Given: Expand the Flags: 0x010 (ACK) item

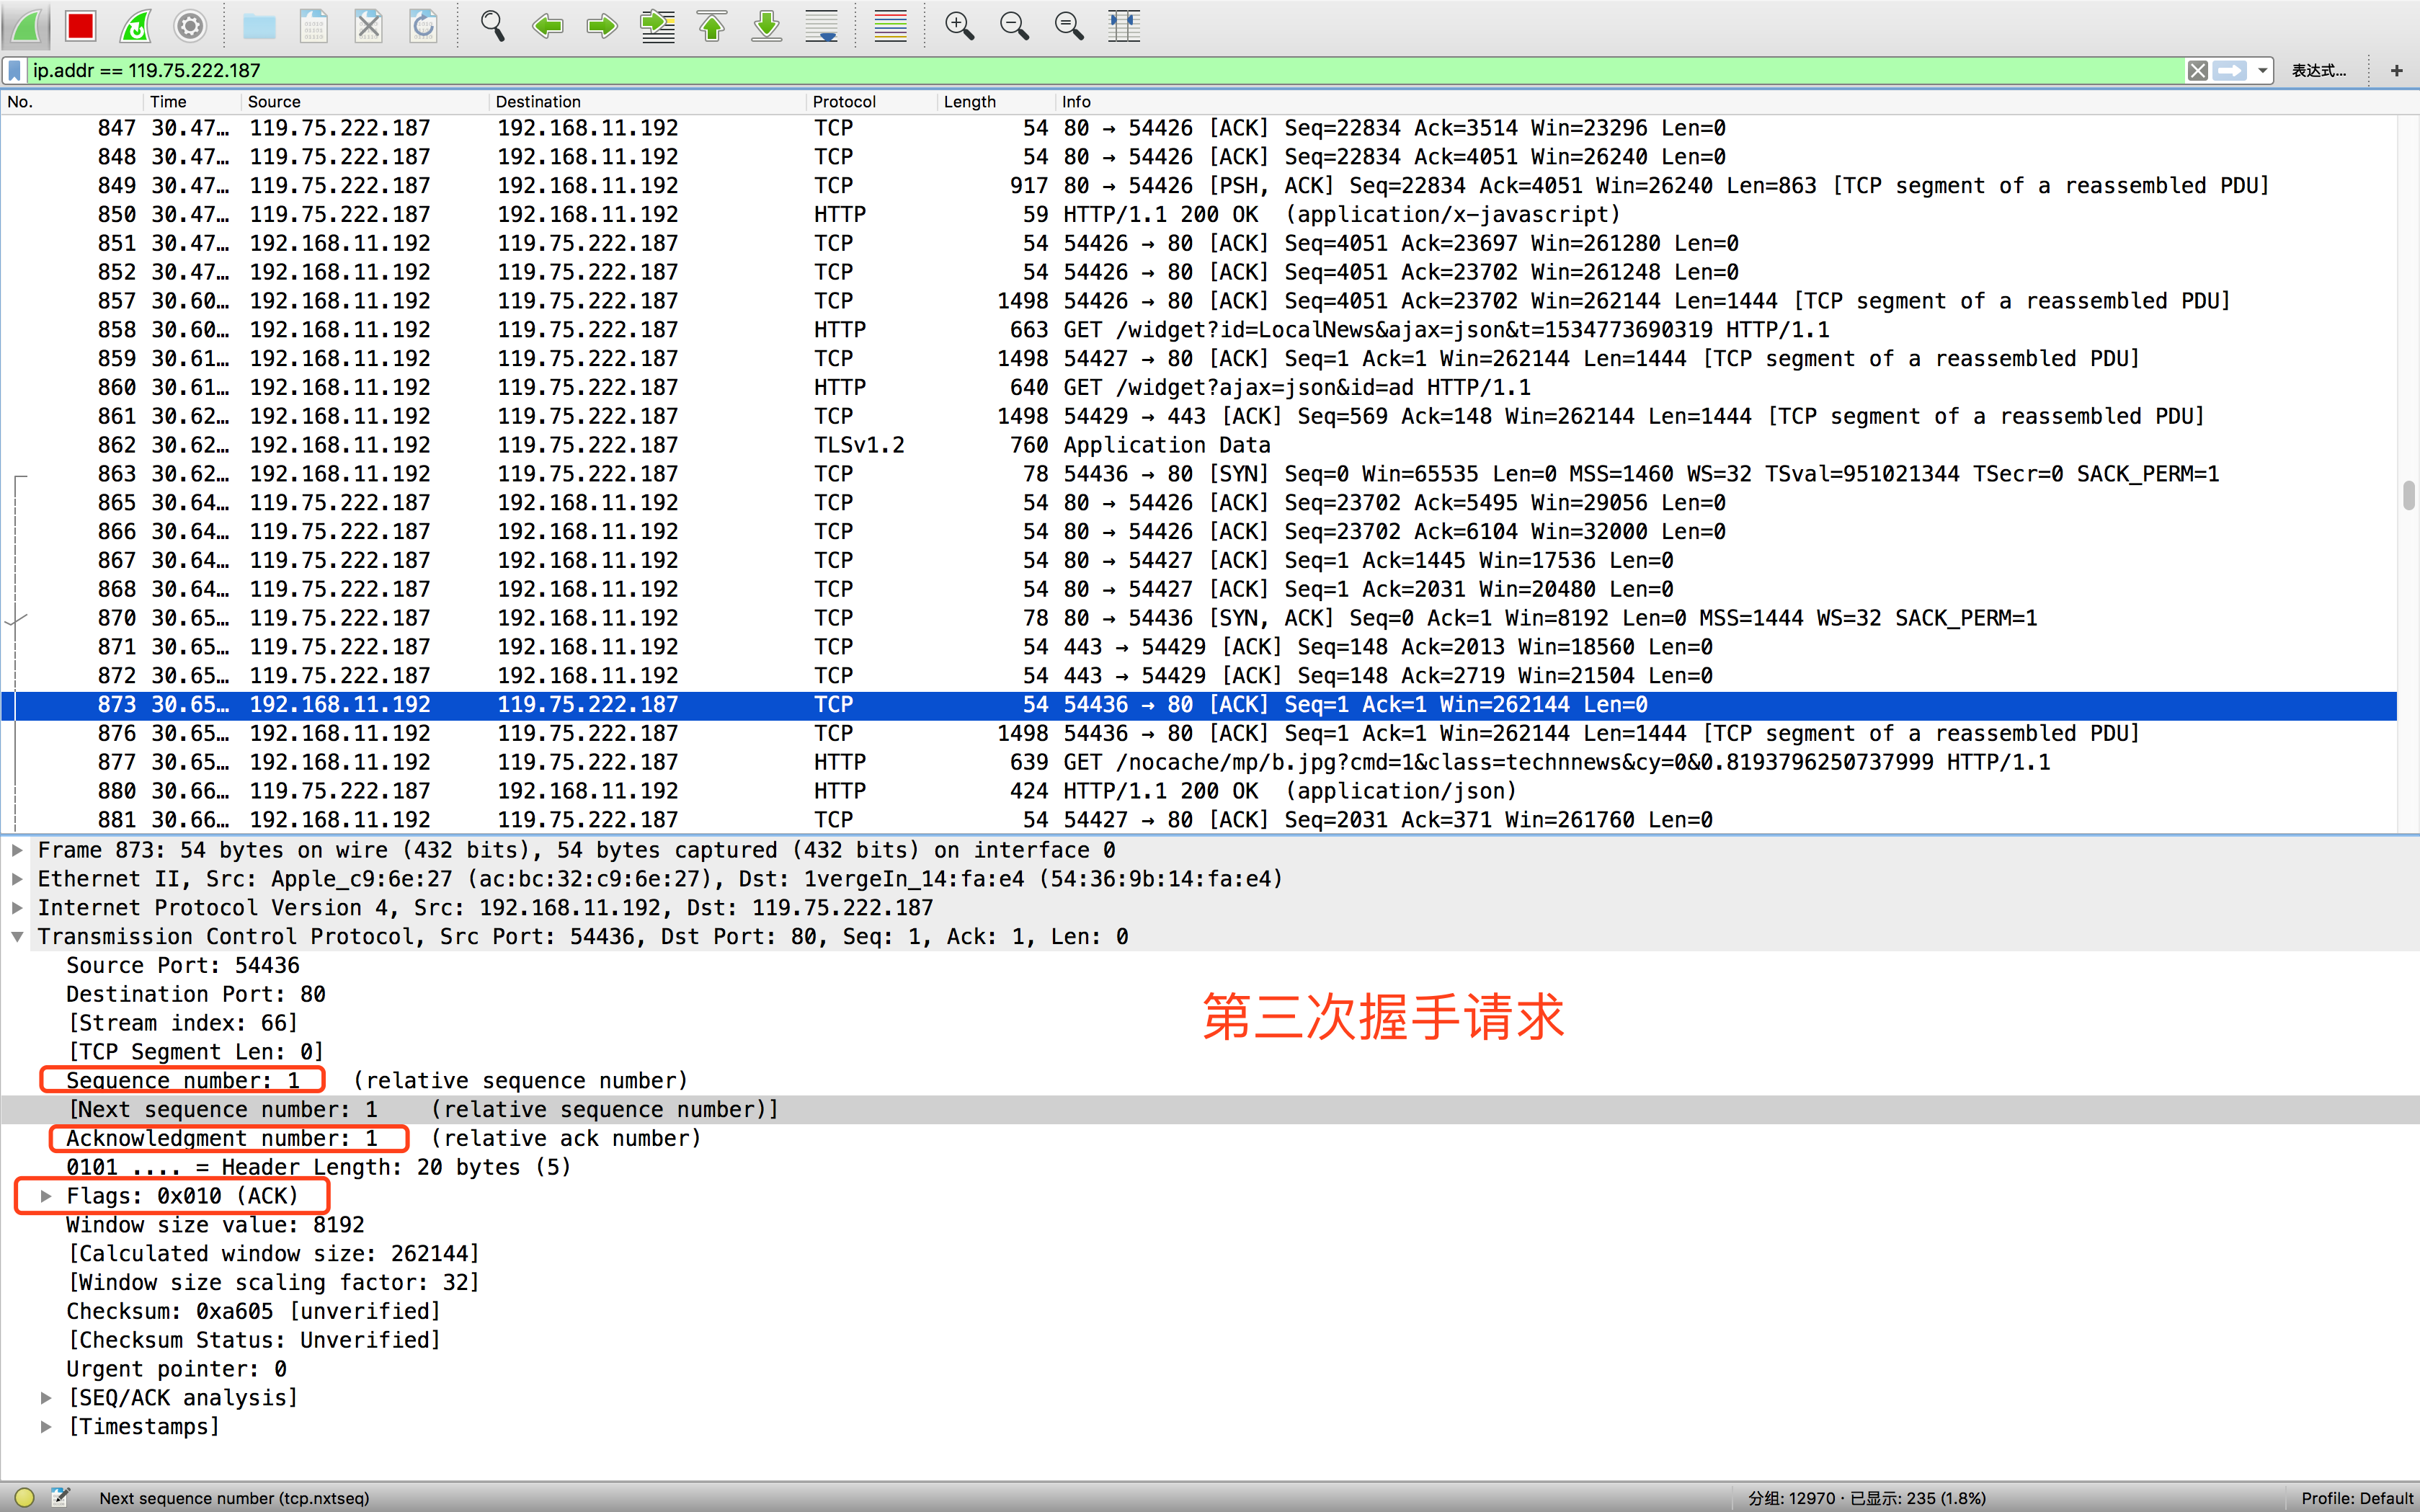Looking at the screenshot, I should [x=46, y=1196].
